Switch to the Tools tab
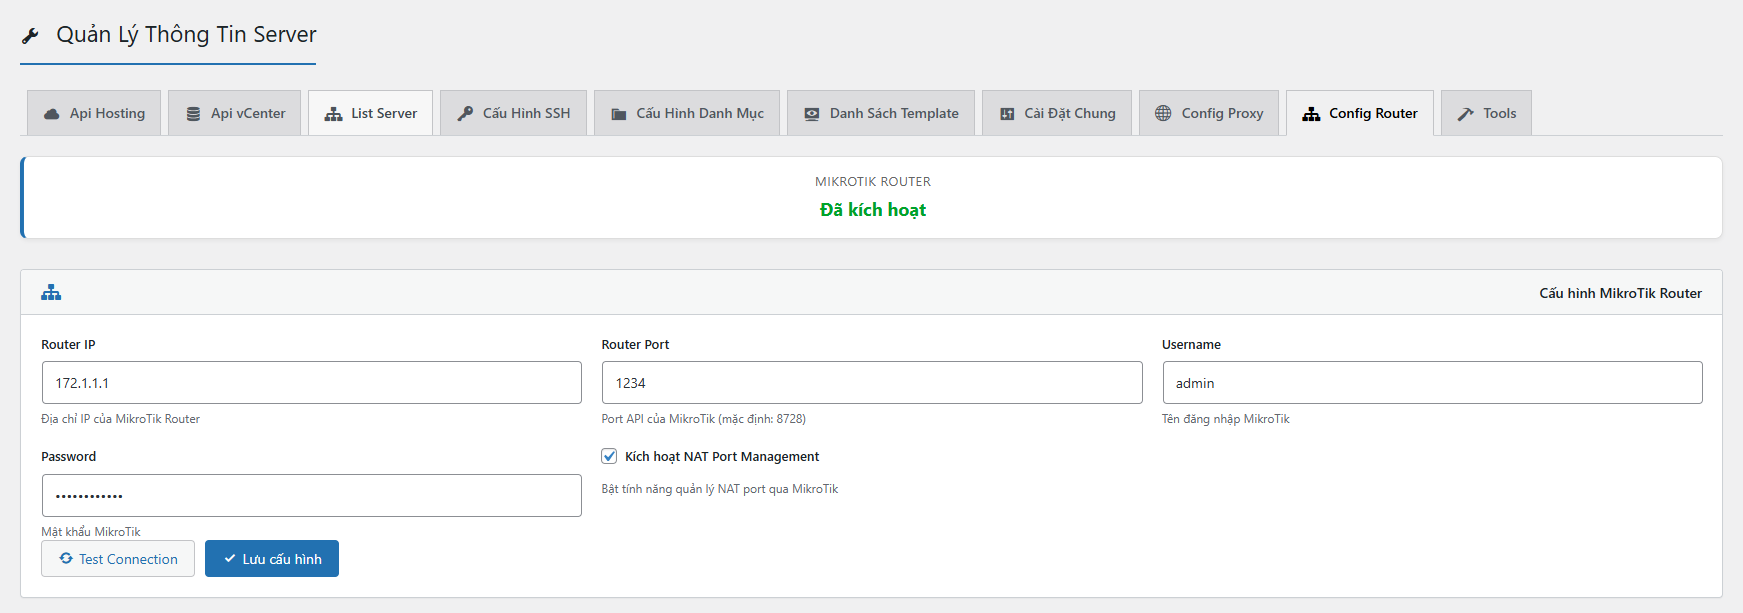The height and width of the screenshot is (613, 1743). click(x=1486, y=114)
